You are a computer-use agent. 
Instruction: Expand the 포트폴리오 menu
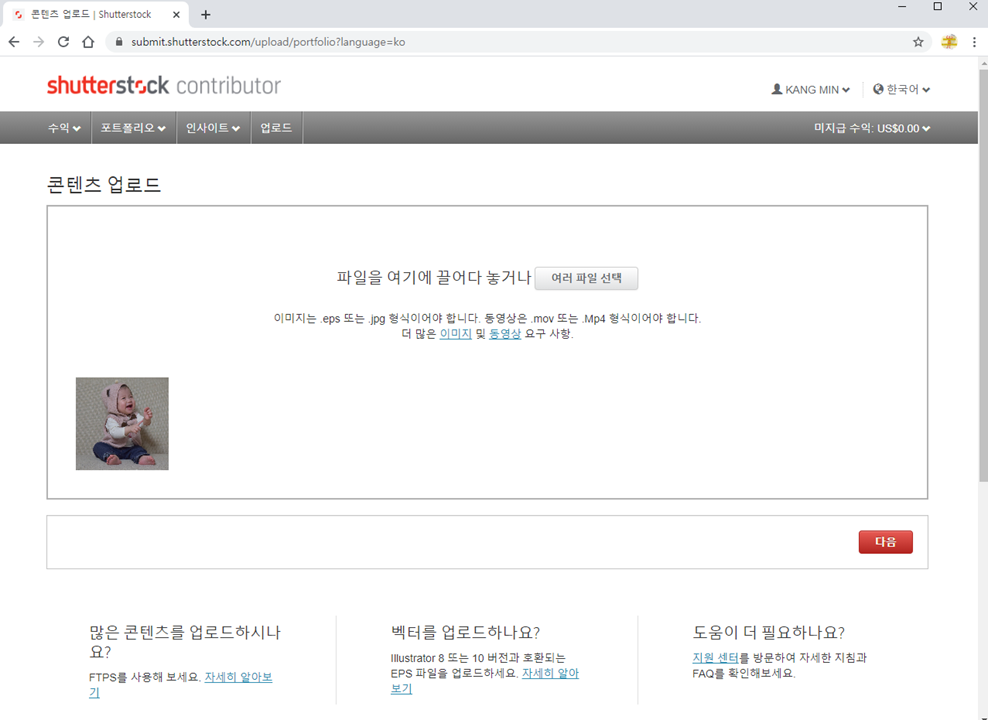pos(134,128)
